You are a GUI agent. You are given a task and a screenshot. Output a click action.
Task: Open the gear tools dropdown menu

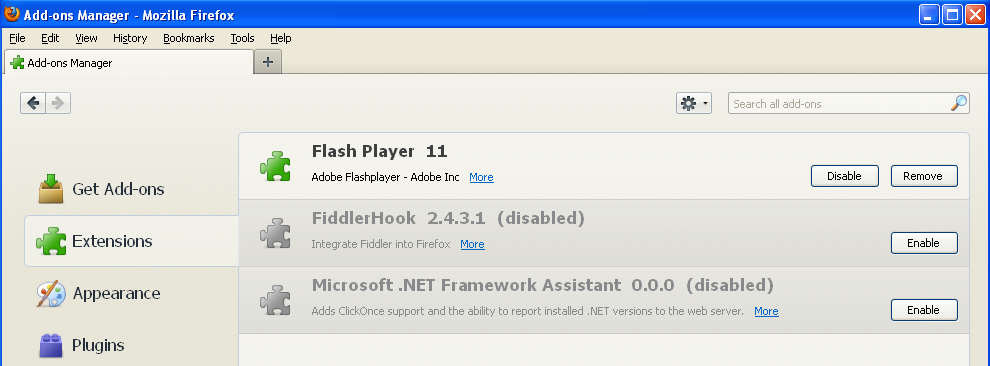click(694, 103)
